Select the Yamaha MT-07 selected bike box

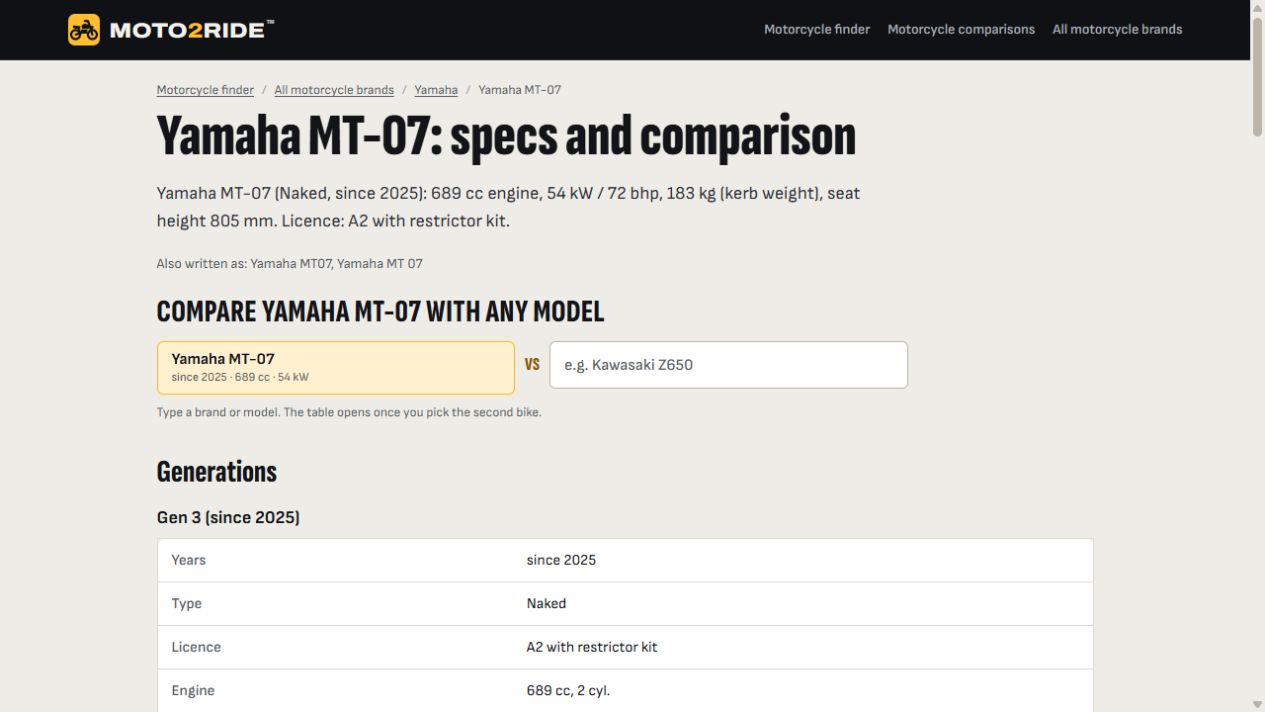coord(336,368)
